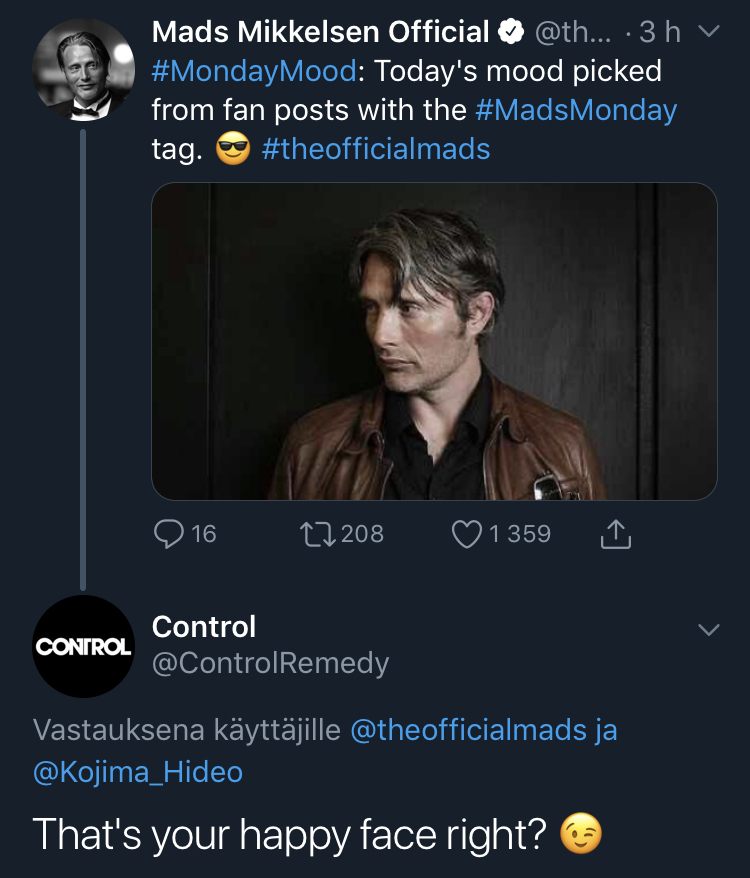Expand the Mads tweet options chevron

point(708,33)
